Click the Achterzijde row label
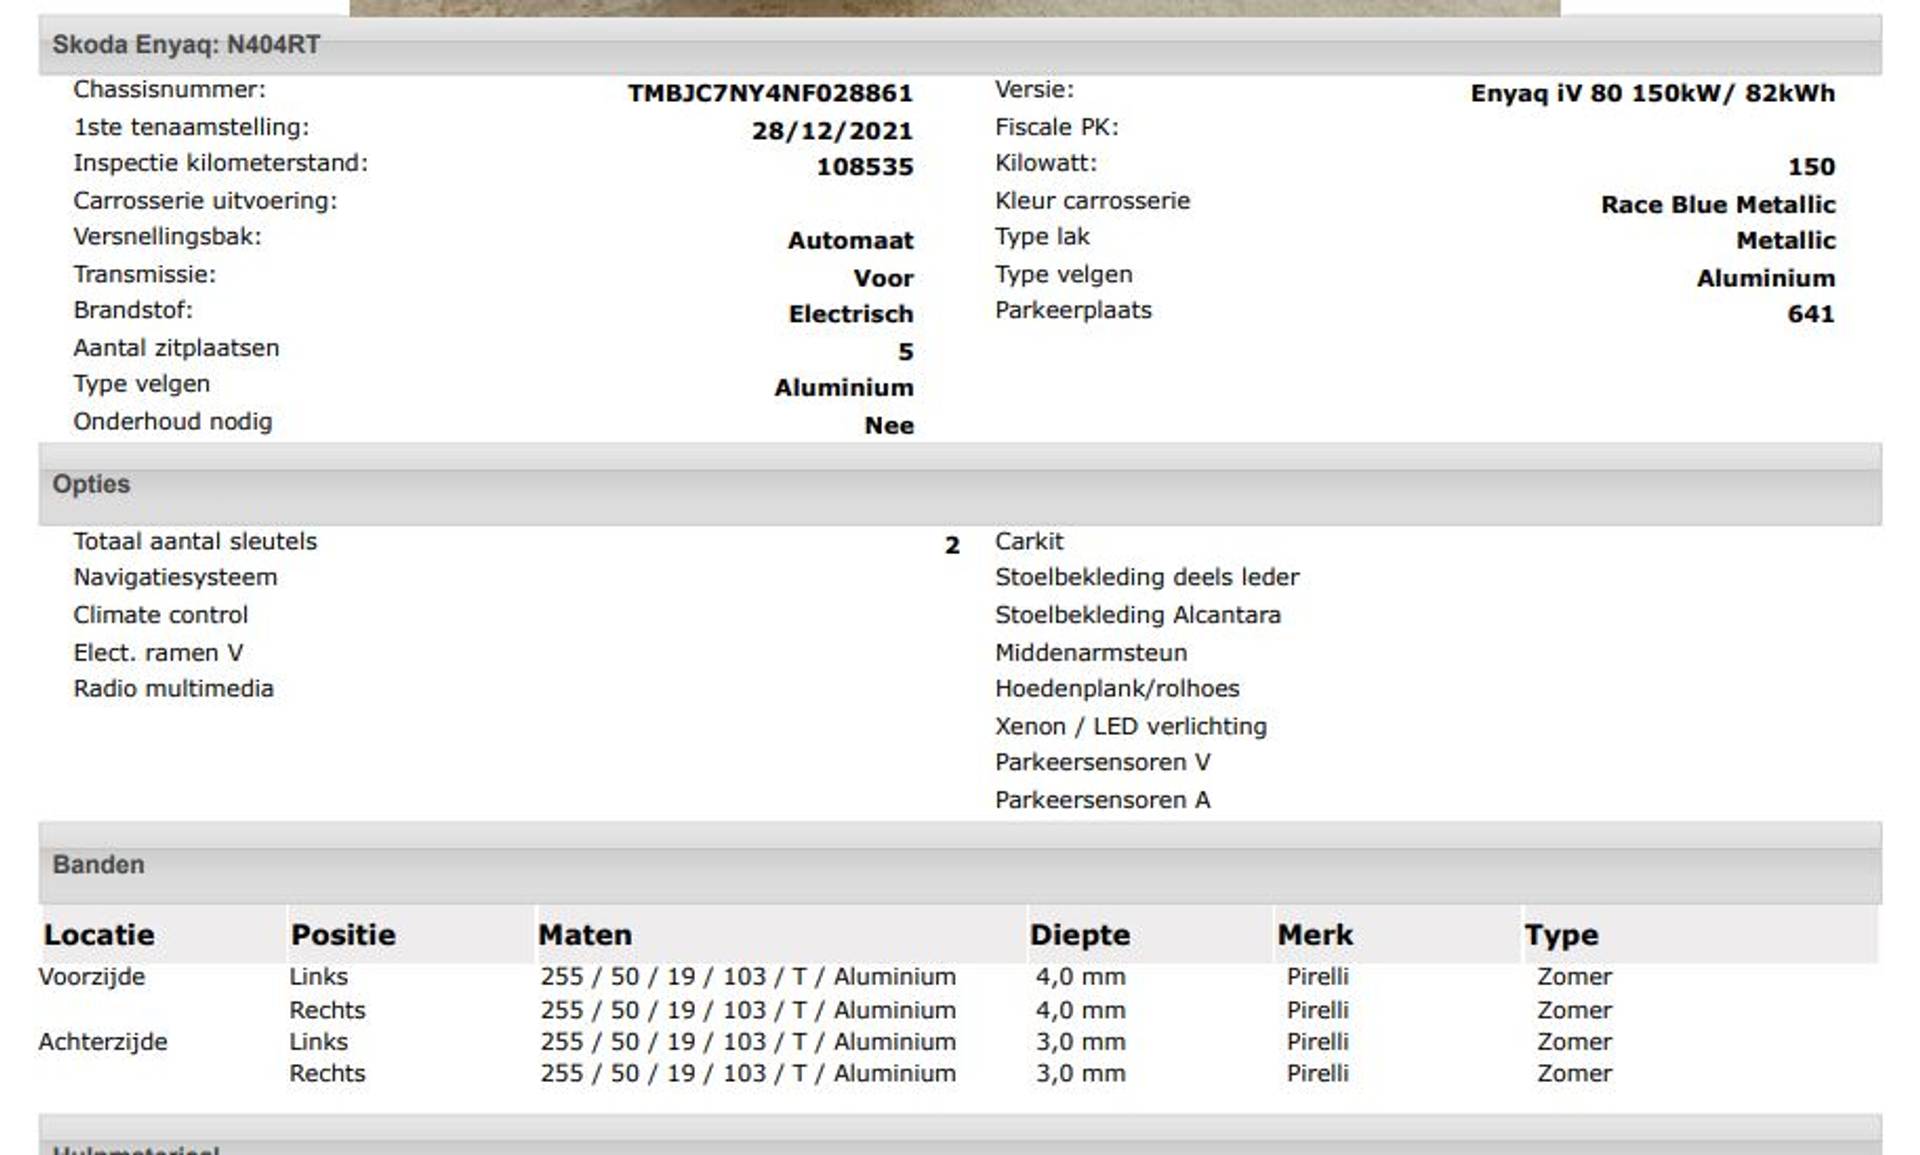Screen dimensions: 1920x1155 [103, 1042]
